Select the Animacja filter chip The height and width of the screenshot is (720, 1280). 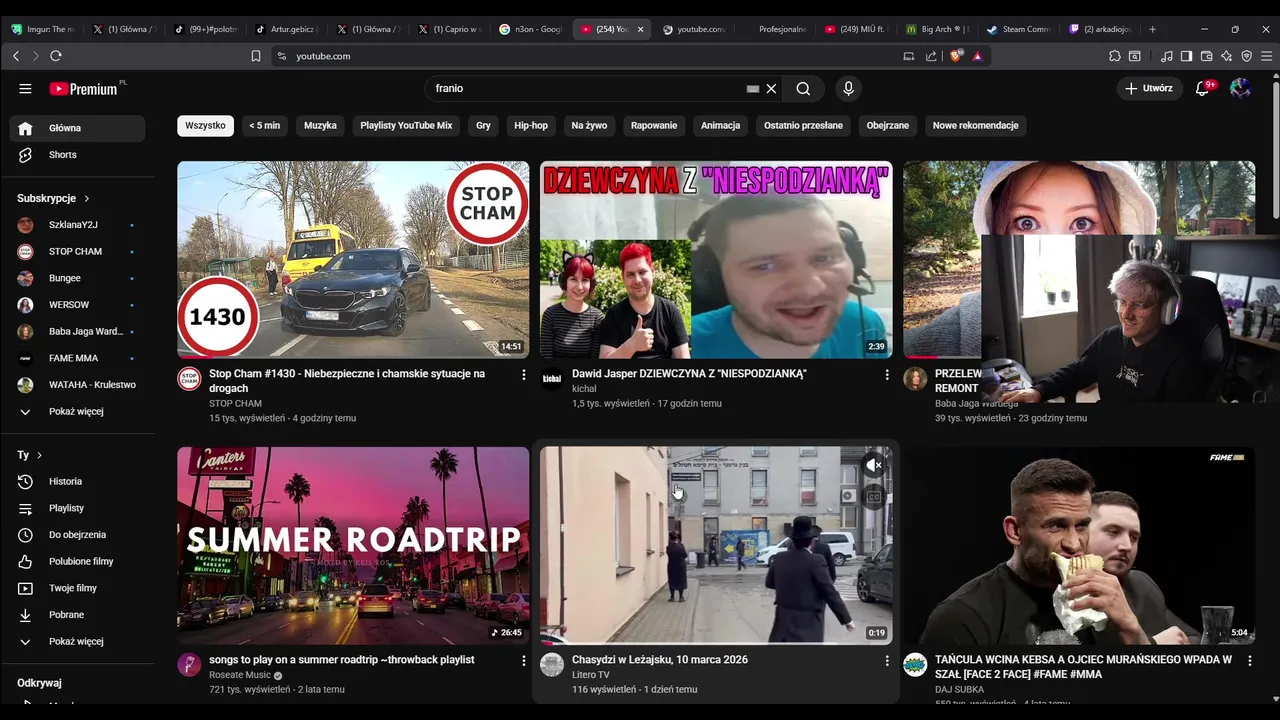coord(720,125)
